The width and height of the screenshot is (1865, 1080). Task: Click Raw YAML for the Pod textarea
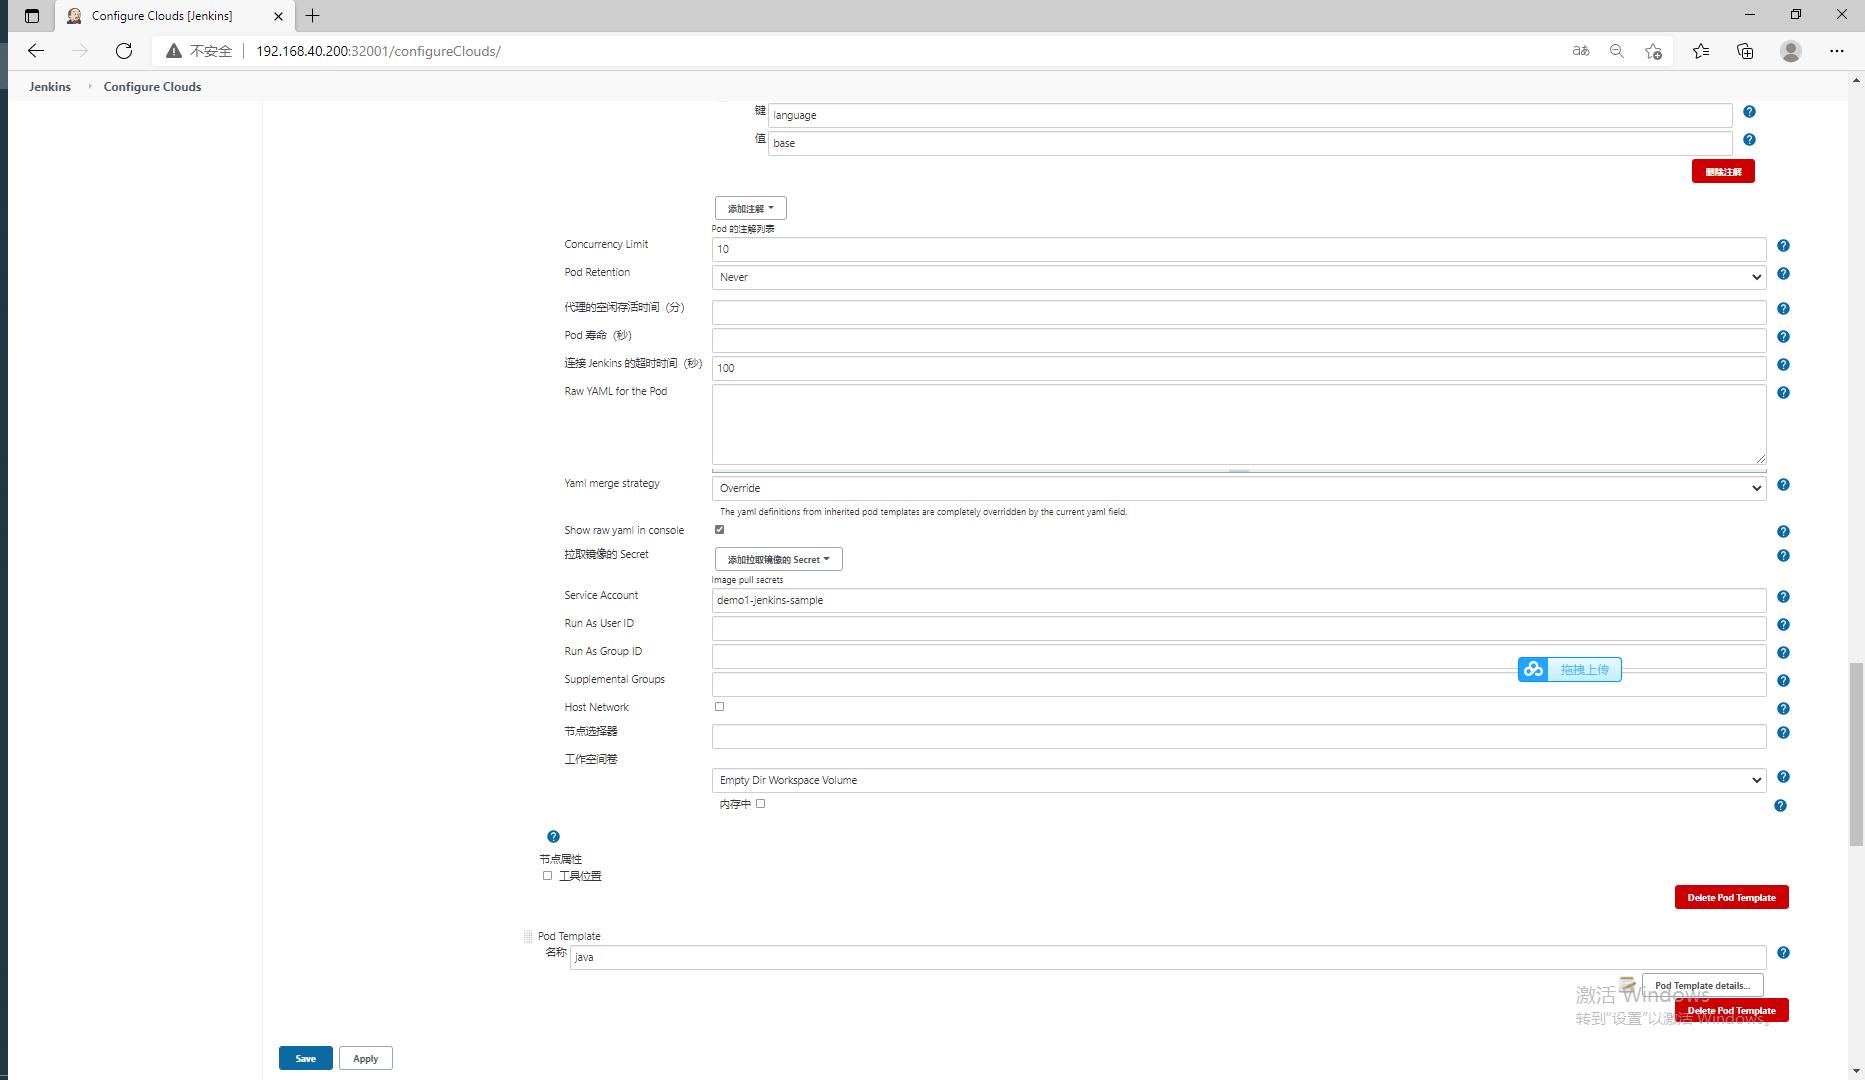1239,425
